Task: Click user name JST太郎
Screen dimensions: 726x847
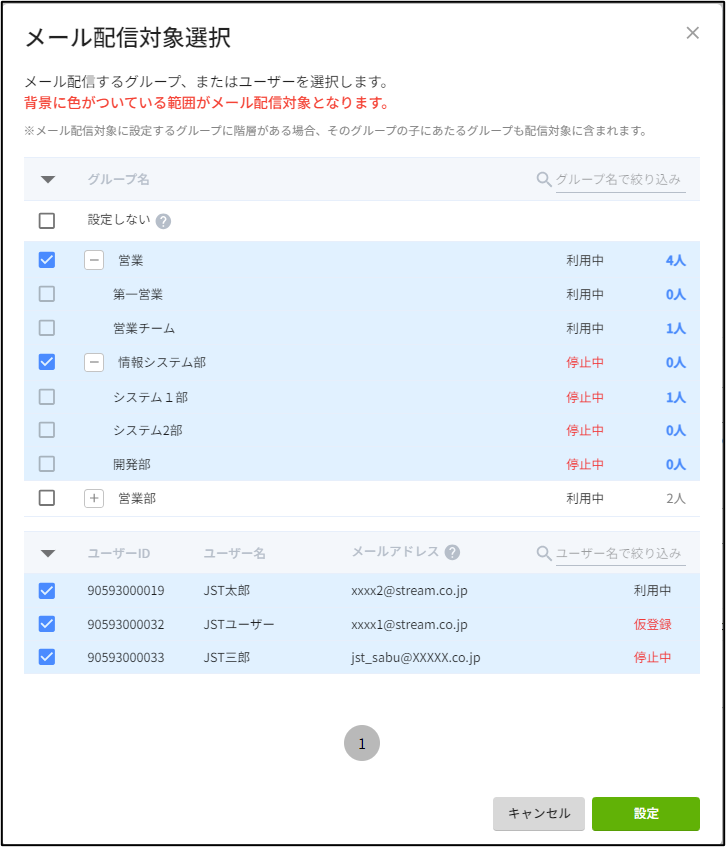Action: click(226, 591)
